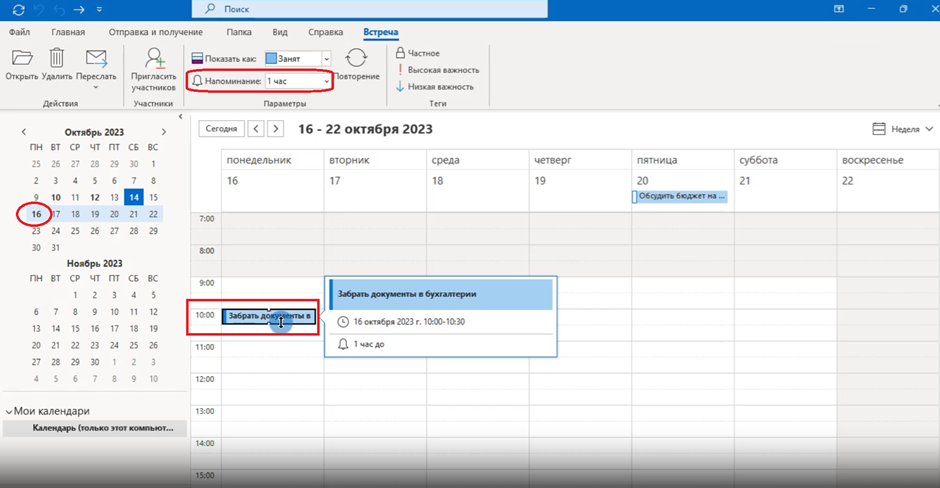Screen dimensions: 940x488
Task: Select the budget discussion event on Friday
Action: (x=680, y=196)
